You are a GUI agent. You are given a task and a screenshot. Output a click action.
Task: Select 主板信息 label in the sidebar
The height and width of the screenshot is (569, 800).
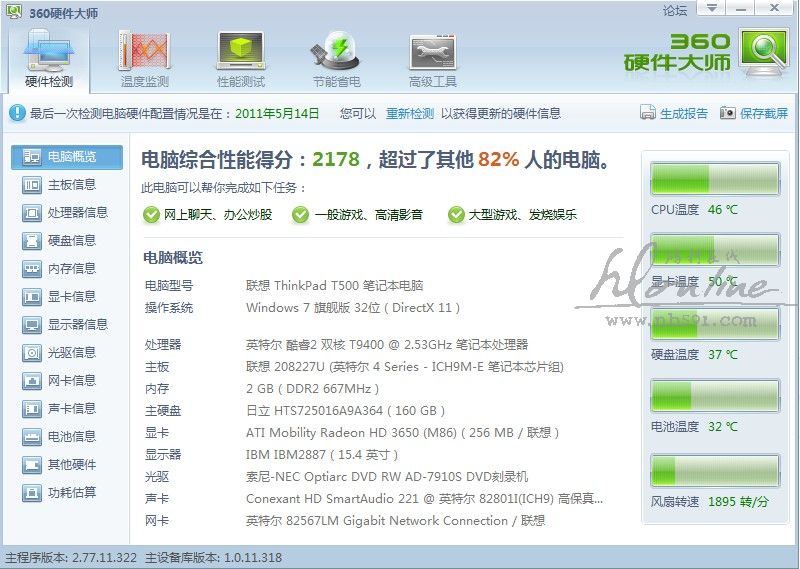72,185
